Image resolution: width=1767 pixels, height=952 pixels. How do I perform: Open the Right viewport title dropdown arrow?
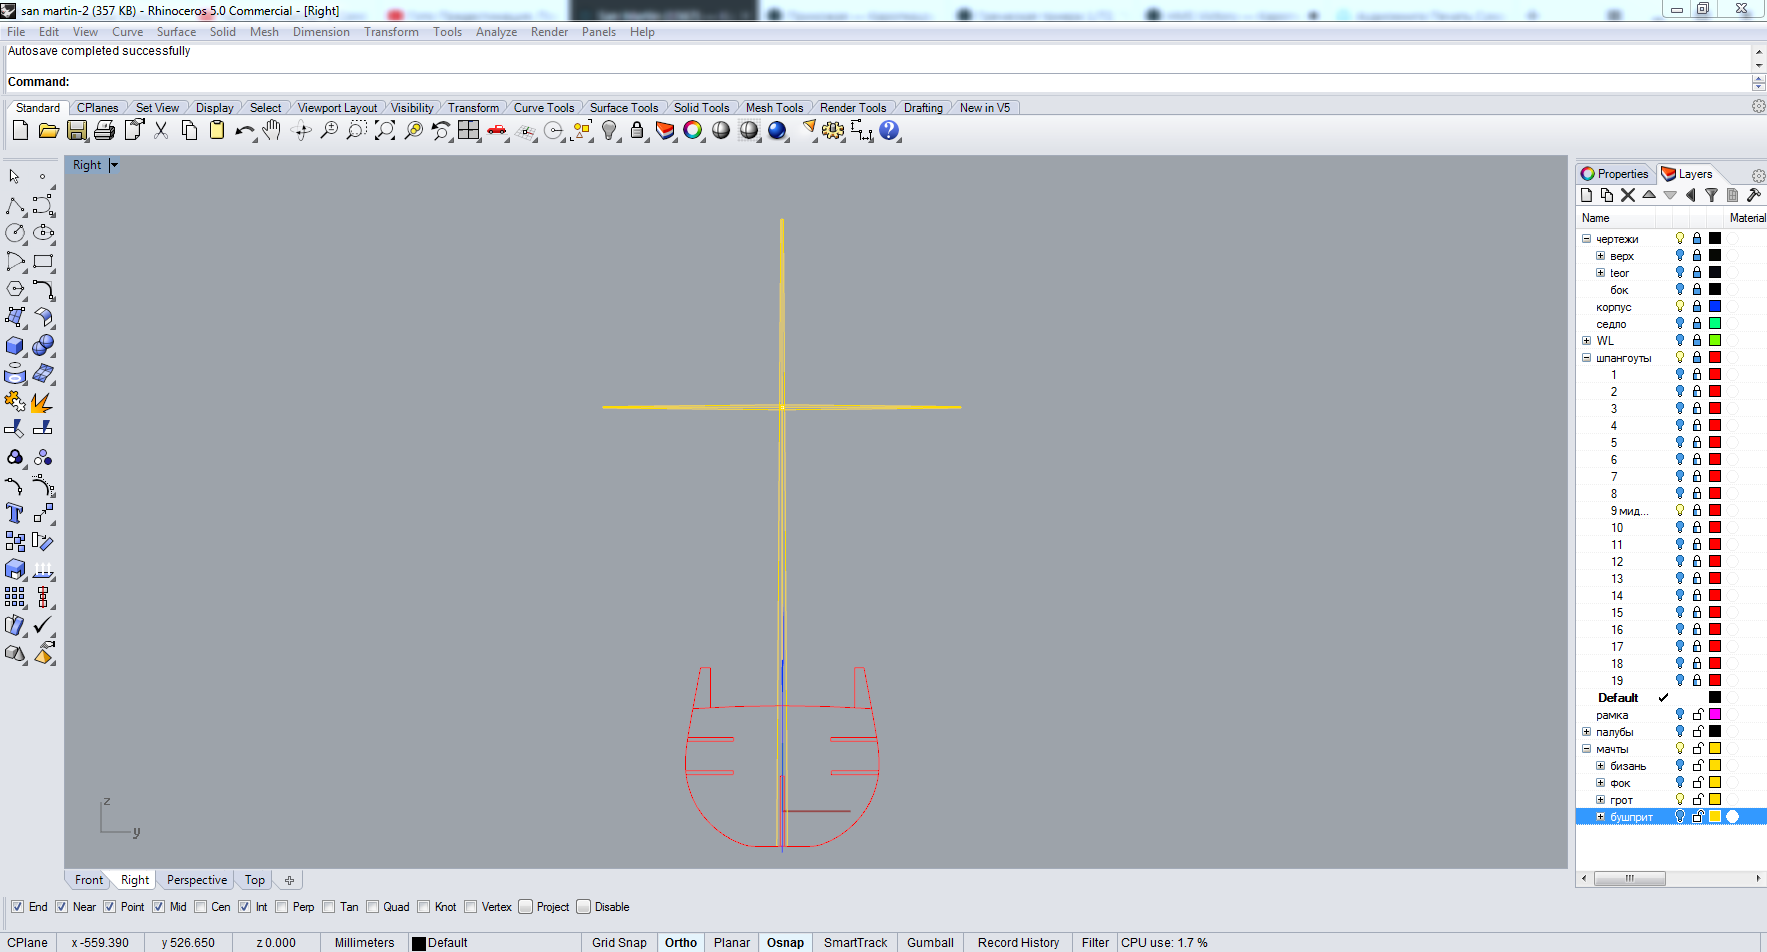point(114,165)
